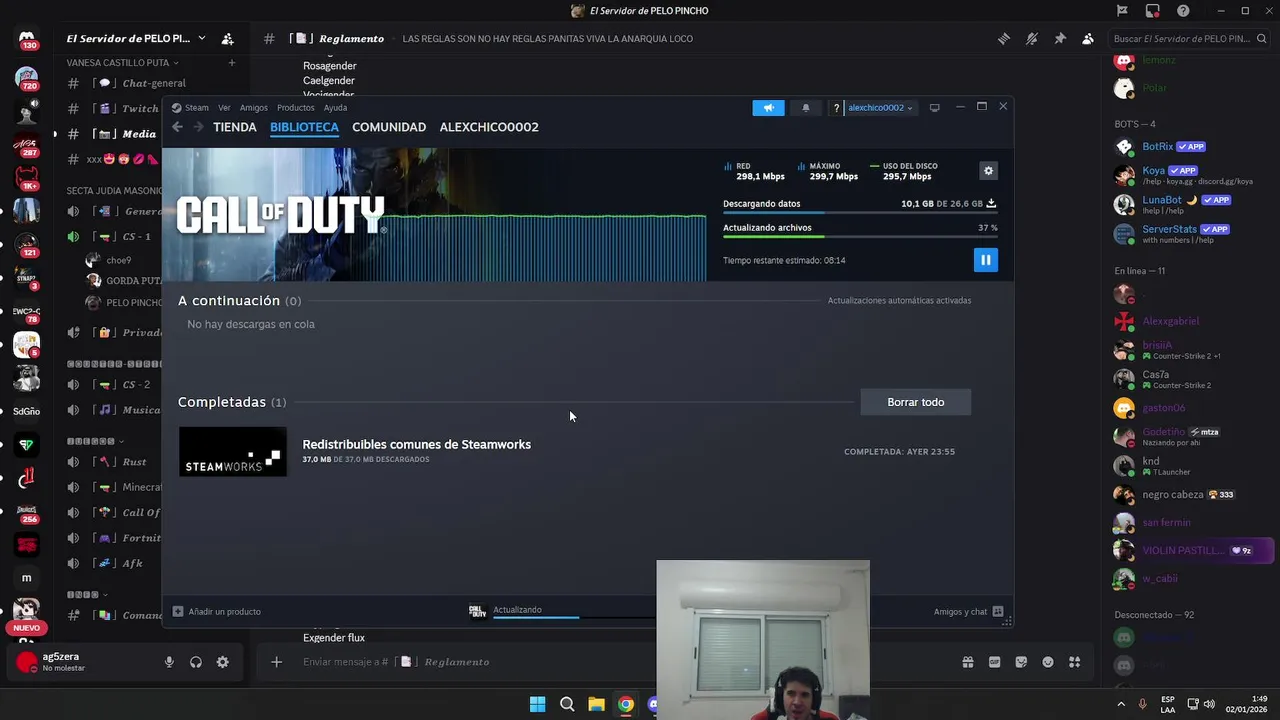Open the TIENDA tab in Steam
Image resolution: width=1280 pixels, height=720 pixels.
tap(235, 127)
